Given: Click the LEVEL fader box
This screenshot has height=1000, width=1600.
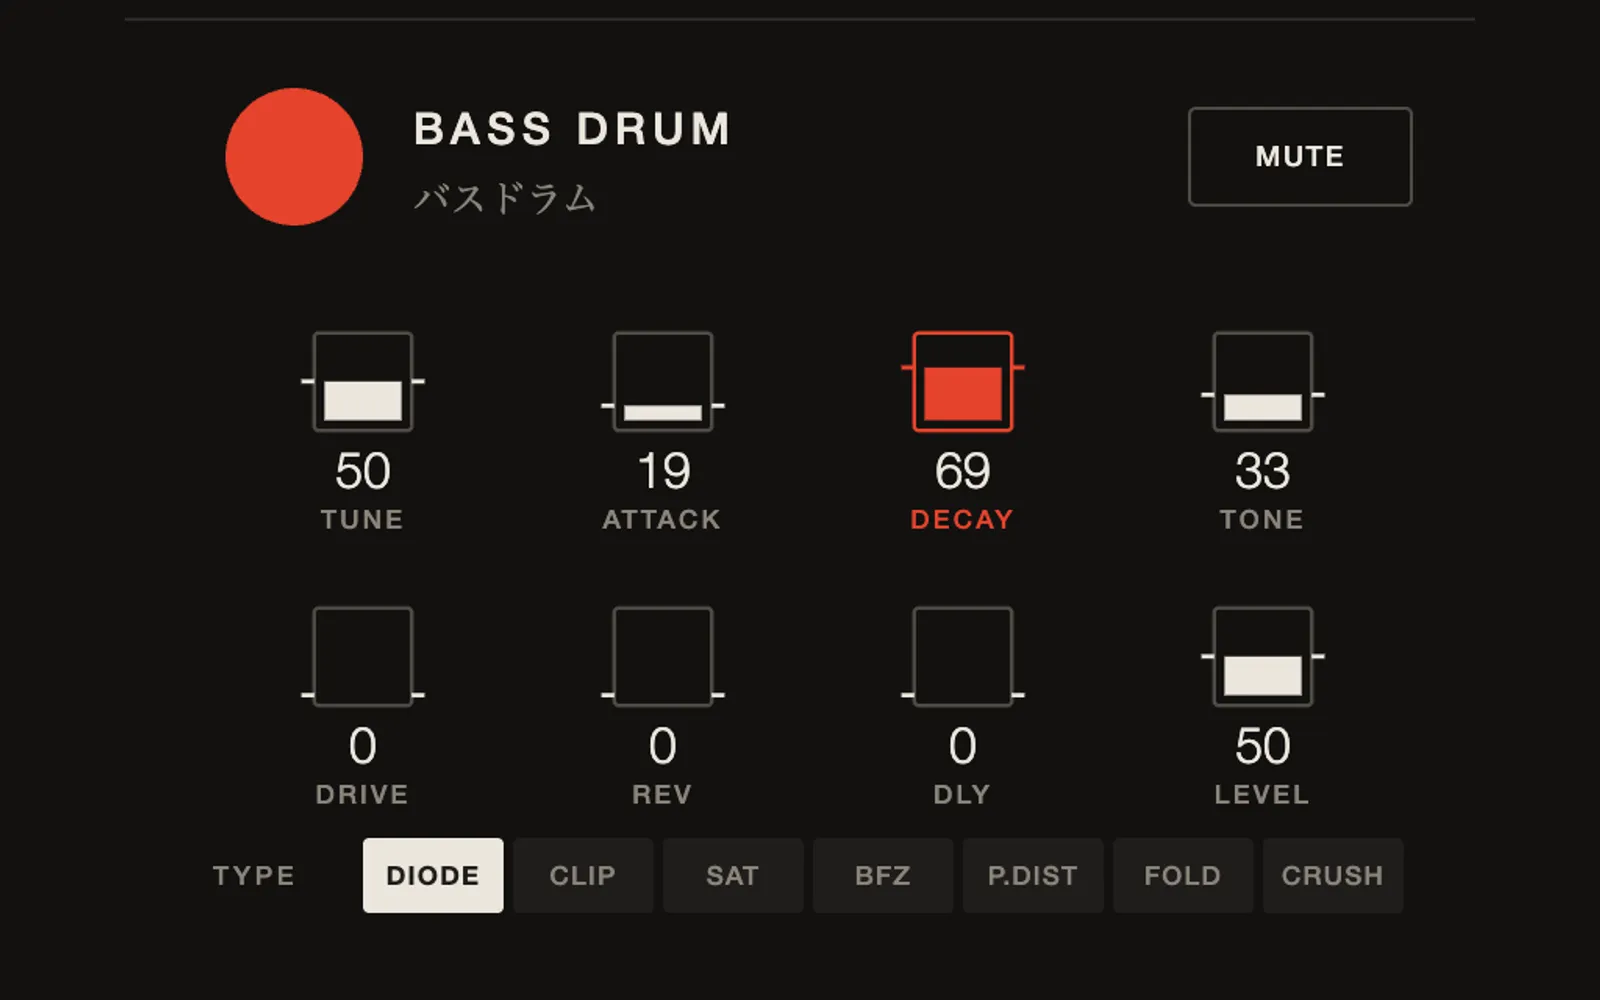Looking at the screenshot, I should (x=1263, y=657).
